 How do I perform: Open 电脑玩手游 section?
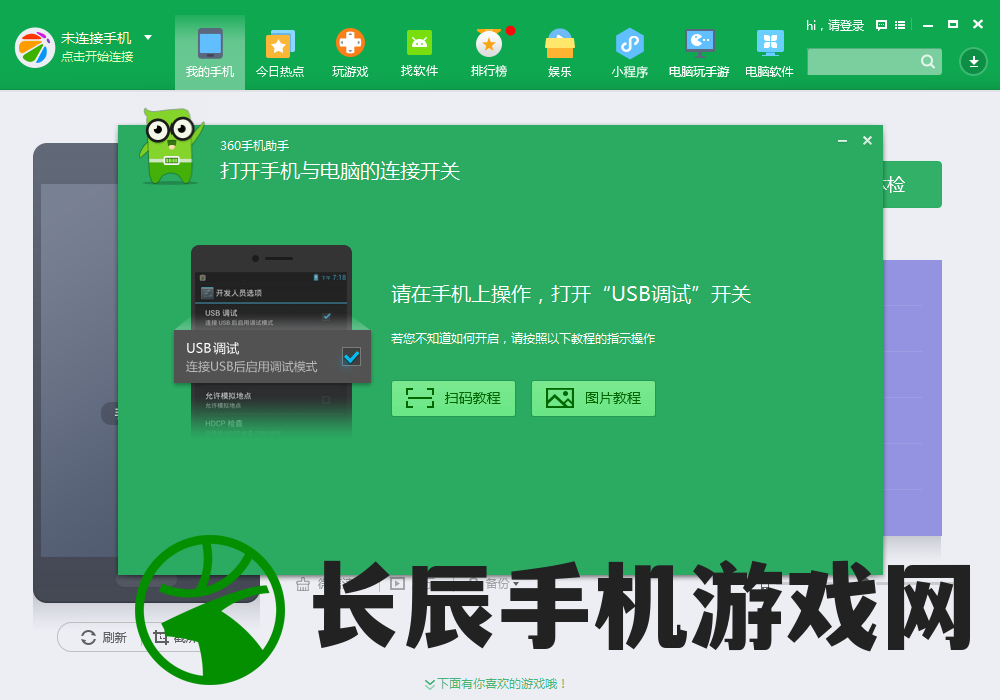[699, 52]
